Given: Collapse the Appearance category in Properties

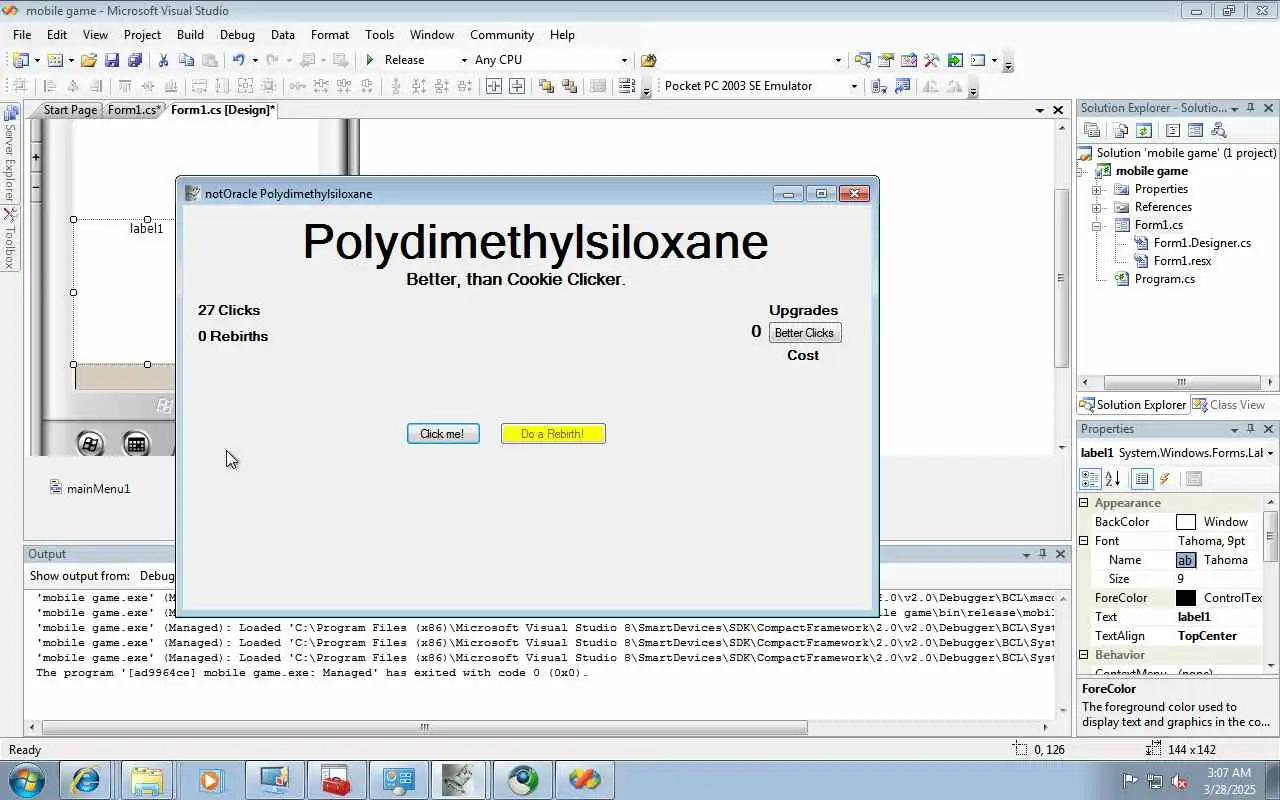Looking at the screenshot, I should (1084, 503).
